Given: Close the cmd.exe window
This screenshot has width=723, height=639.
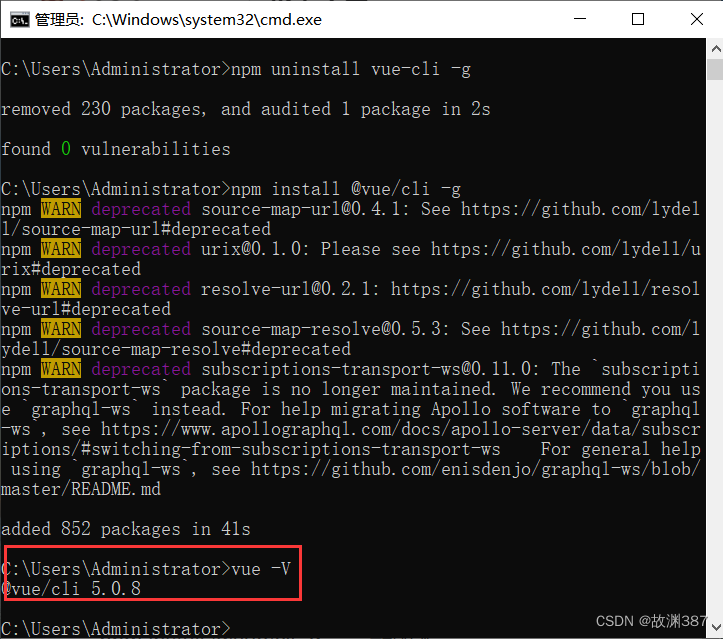Looking at the screenshot, I should coord(697,19).
